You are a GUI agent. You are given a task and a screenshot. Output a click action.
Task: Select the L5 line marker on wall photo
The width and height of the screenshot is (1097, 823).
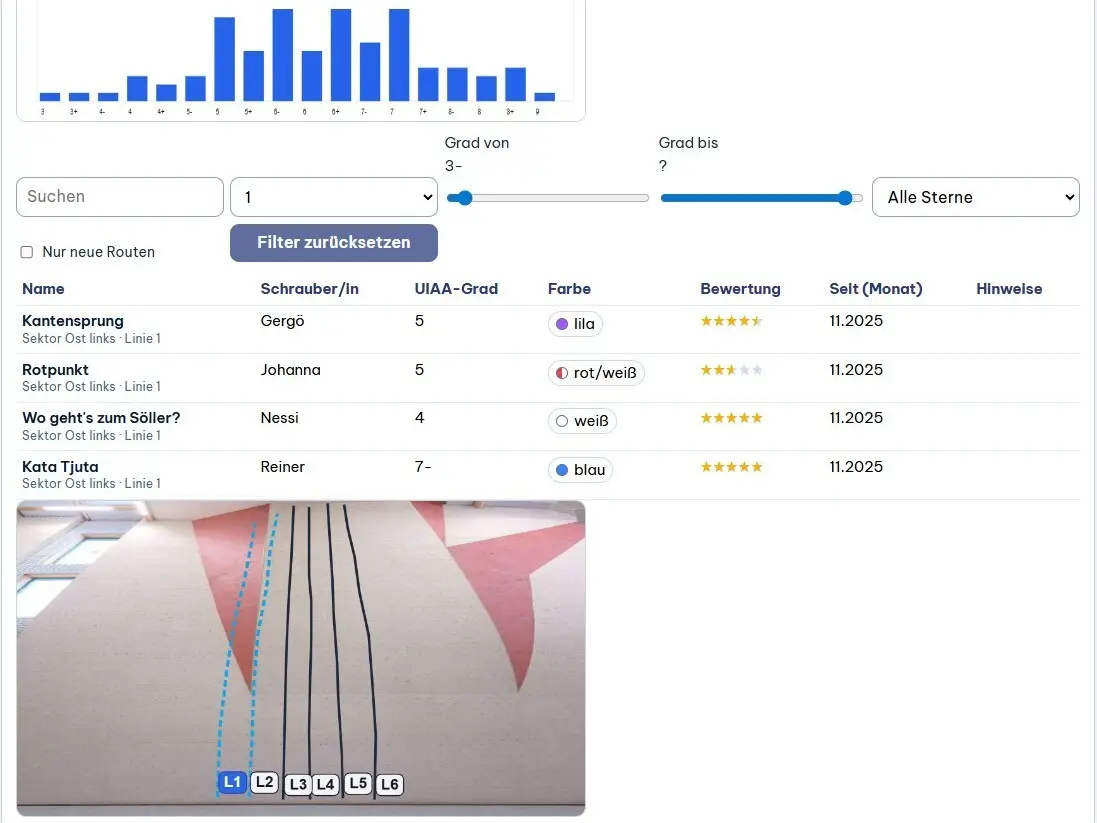pyautogui.click(x=358, y=783)
